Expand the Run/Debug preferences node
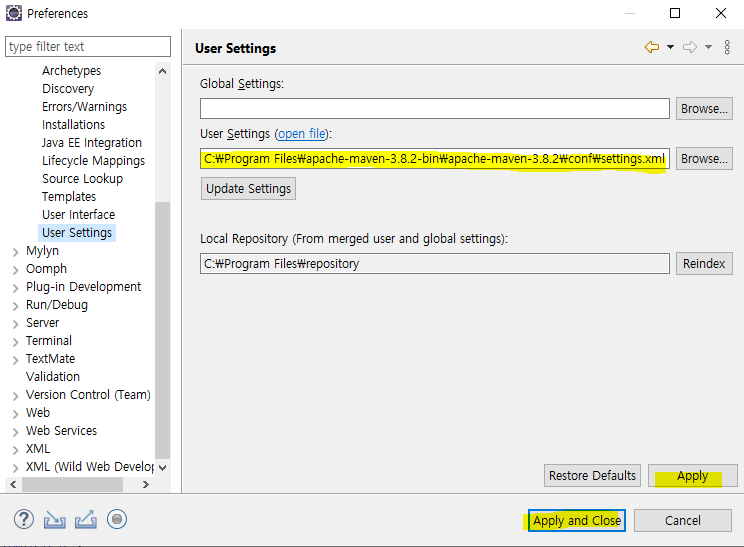Screen dimensions: 744x547 [x=15, y=305]
